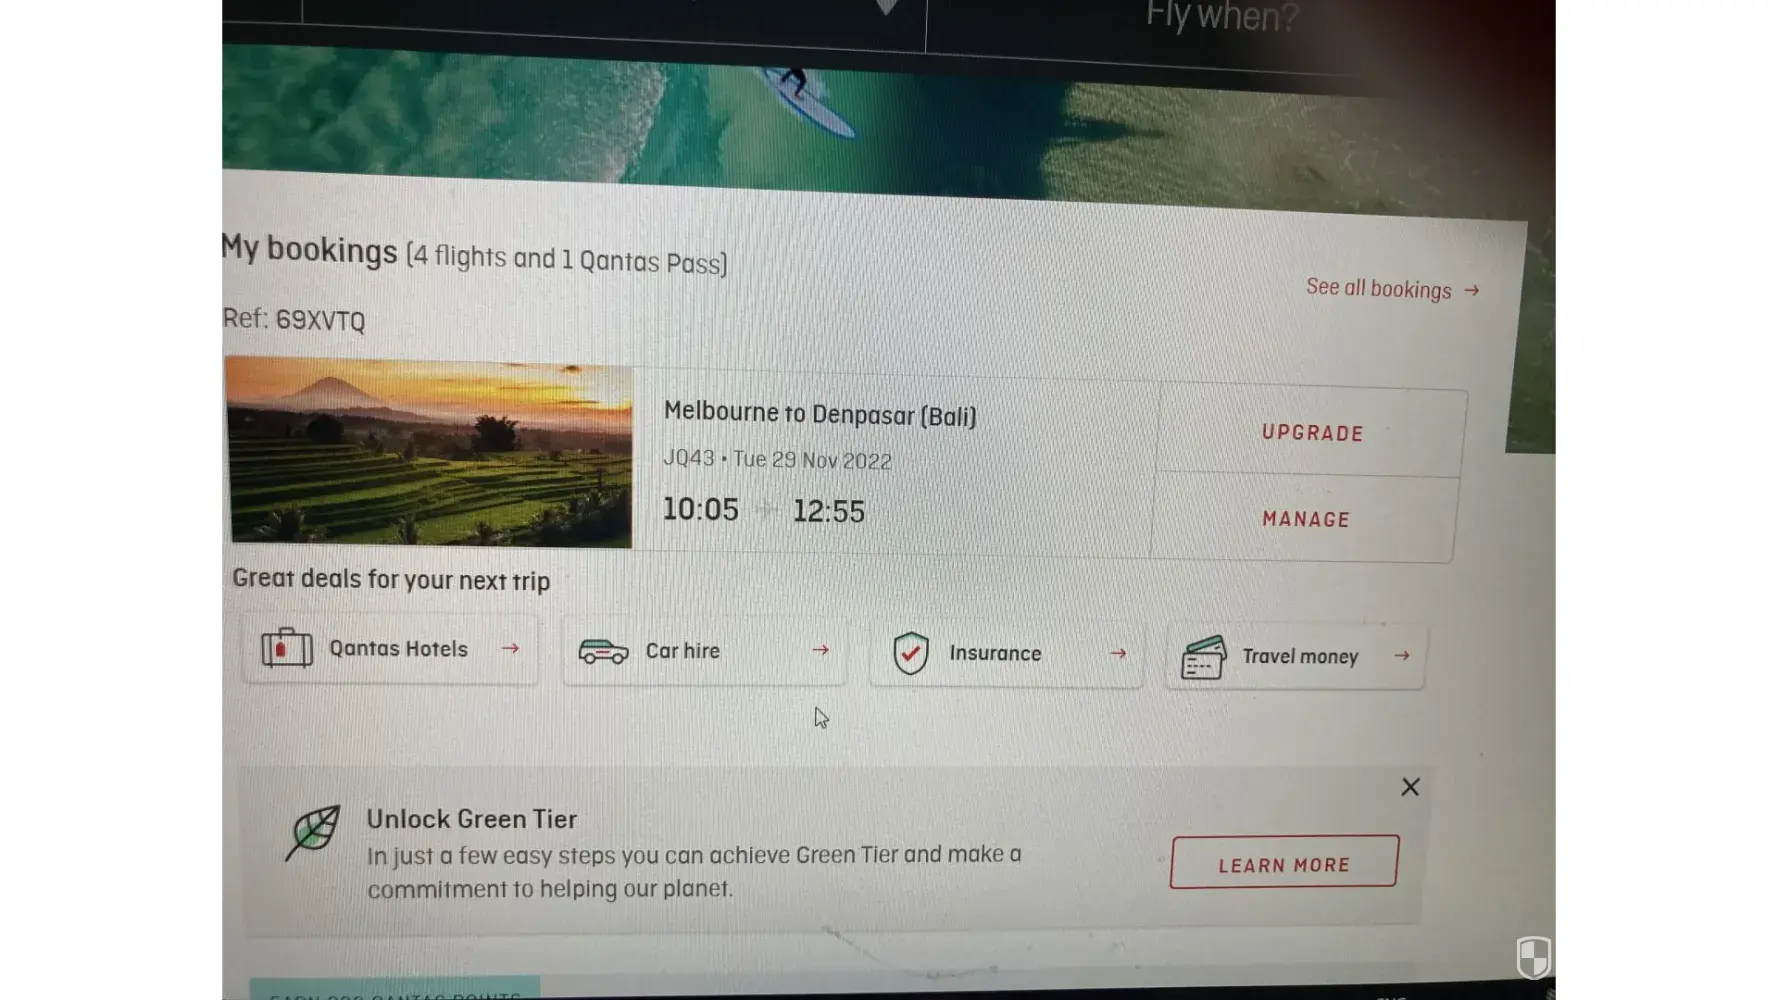Click the Qantas Hotels deal label
Viewport: 1778px width, 1000px height.
click(398, 649)
